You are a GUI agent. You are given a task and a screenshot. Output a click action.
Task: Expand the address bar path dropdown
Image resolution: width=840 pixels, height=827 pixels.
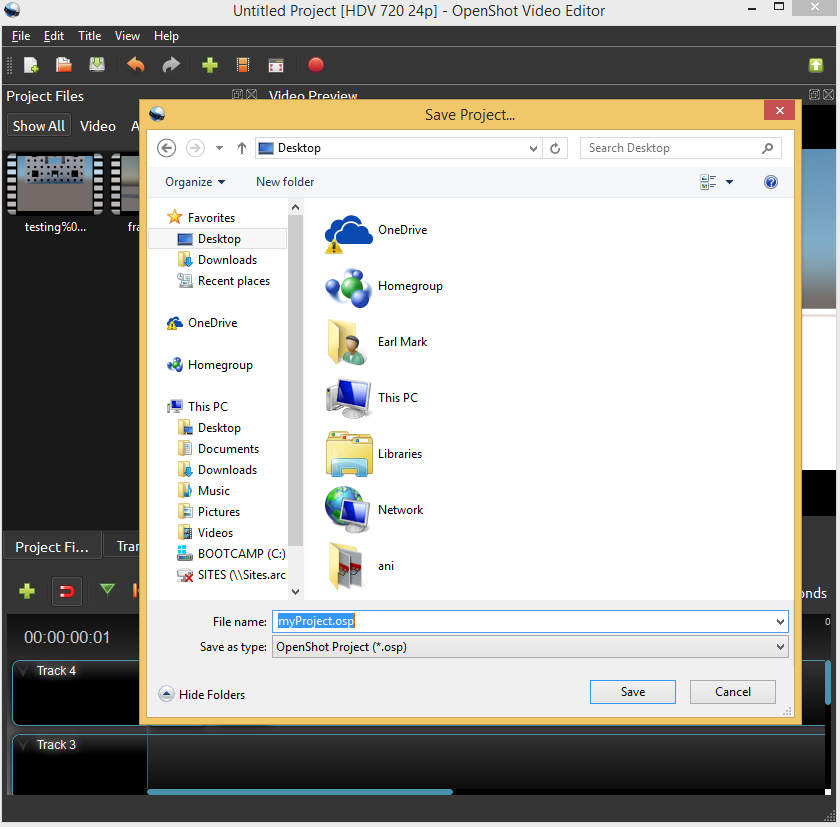[x=533, y=148]
